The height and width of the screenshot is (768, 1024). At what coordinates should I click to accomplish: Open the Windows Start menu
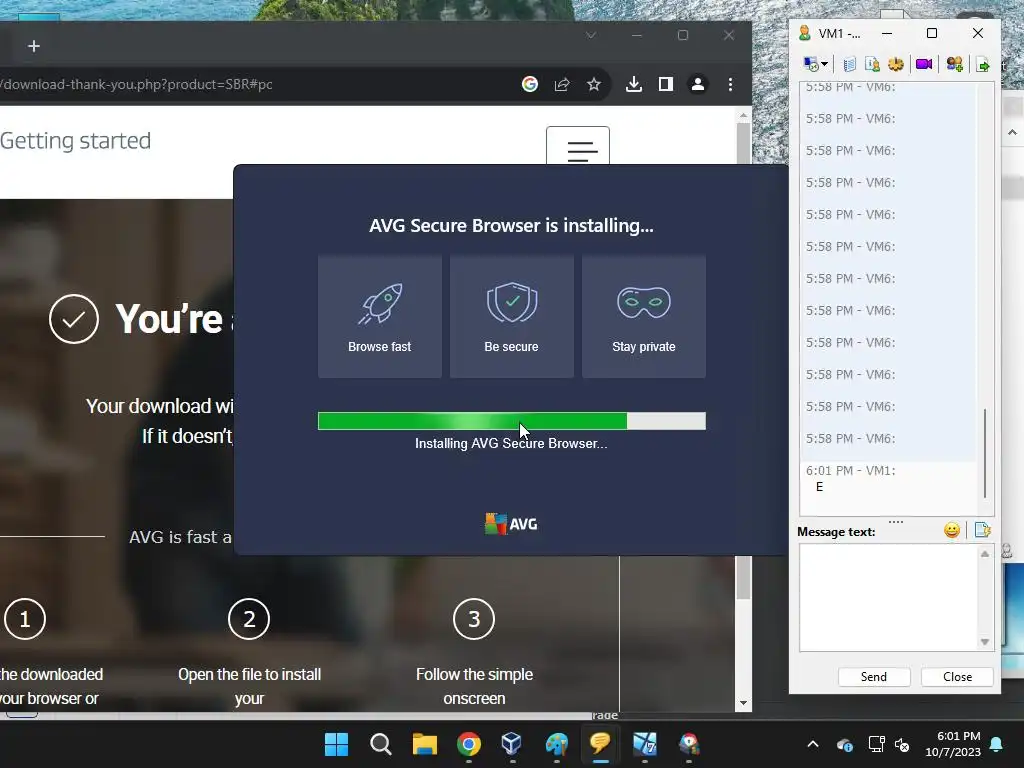coord(337,744)
